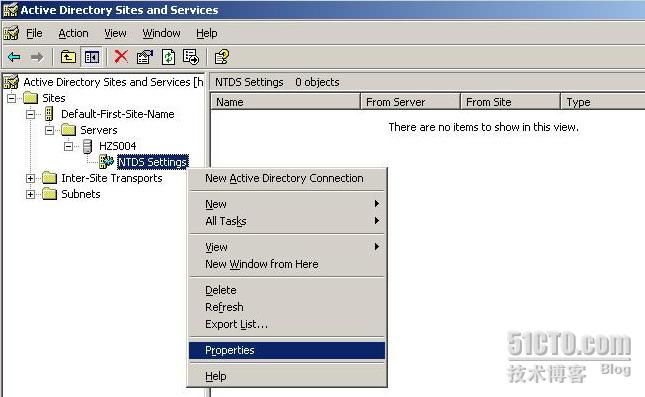Select the Default-First-Site-Name label
645x397 pixels.
(118, 114)
